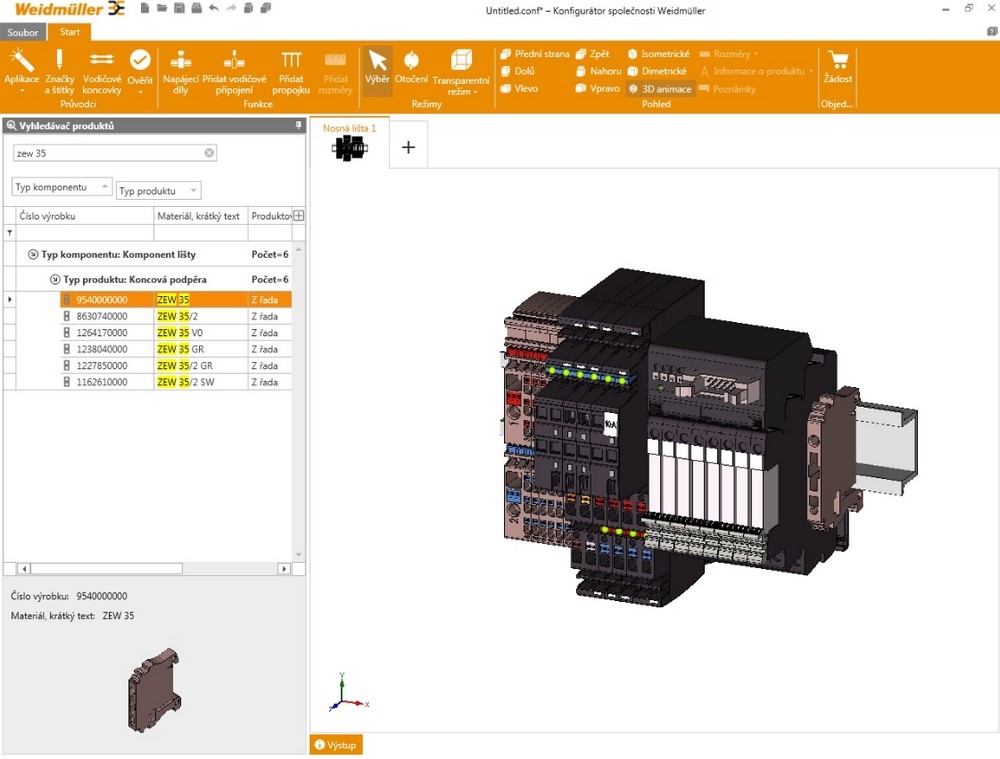Open file using the folder icon
Viewport: 1000px width, 759px height.
162,8
